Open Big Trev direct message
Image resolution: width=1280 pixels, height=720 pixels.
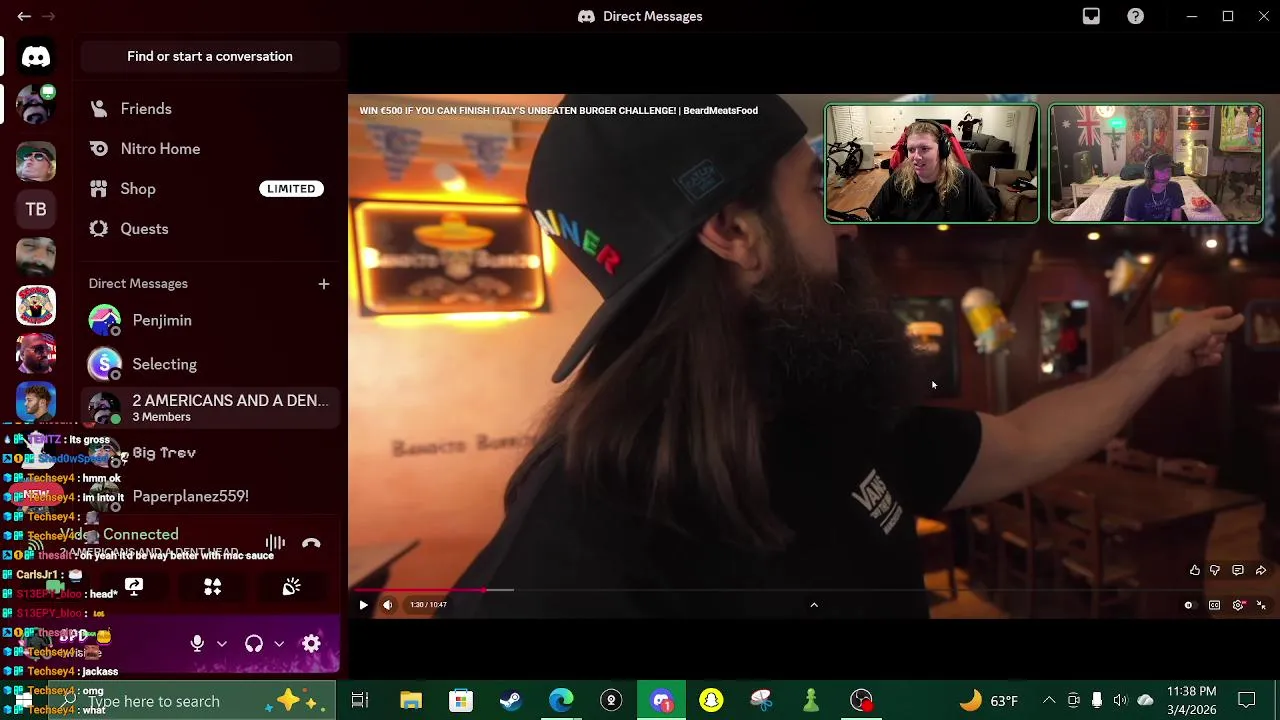pyautogui.click(x=210, y=452)
